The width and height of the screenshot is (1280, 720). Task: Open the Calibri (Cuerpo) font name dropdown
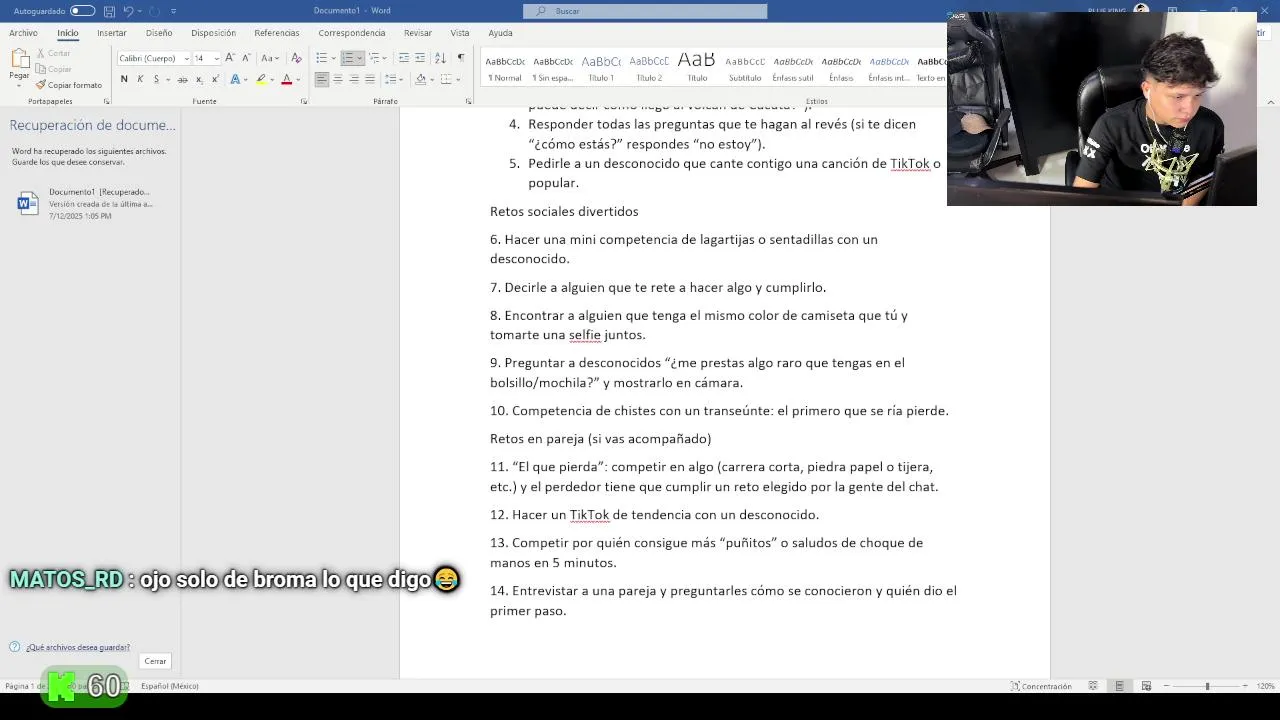pyautogui.click(x=186, y=58)
